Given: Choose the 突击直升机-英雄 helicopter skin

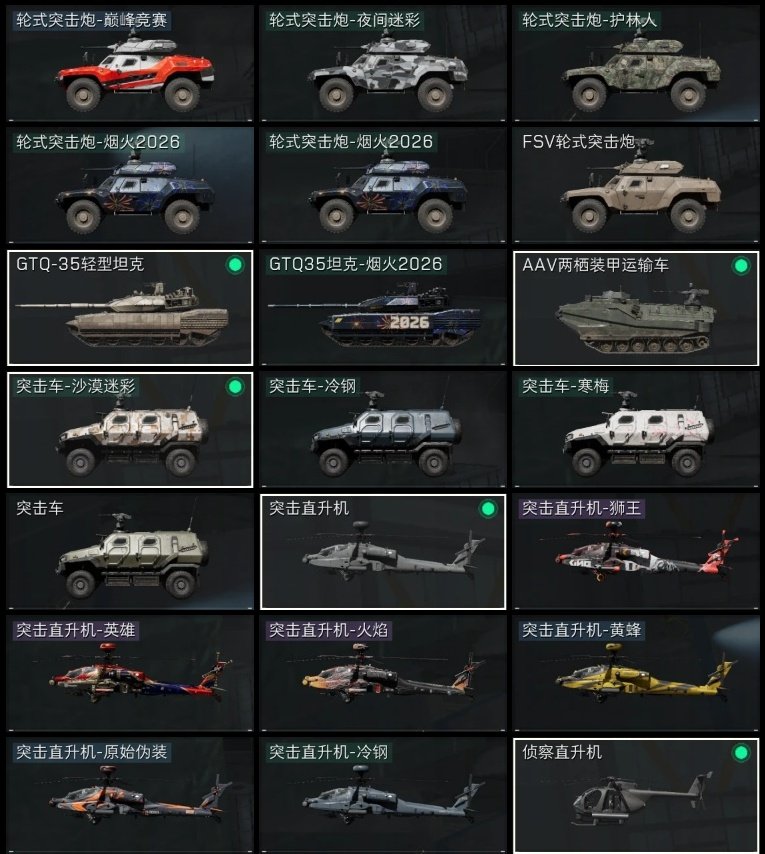Looking at the screenshot, I should (130, 674).
